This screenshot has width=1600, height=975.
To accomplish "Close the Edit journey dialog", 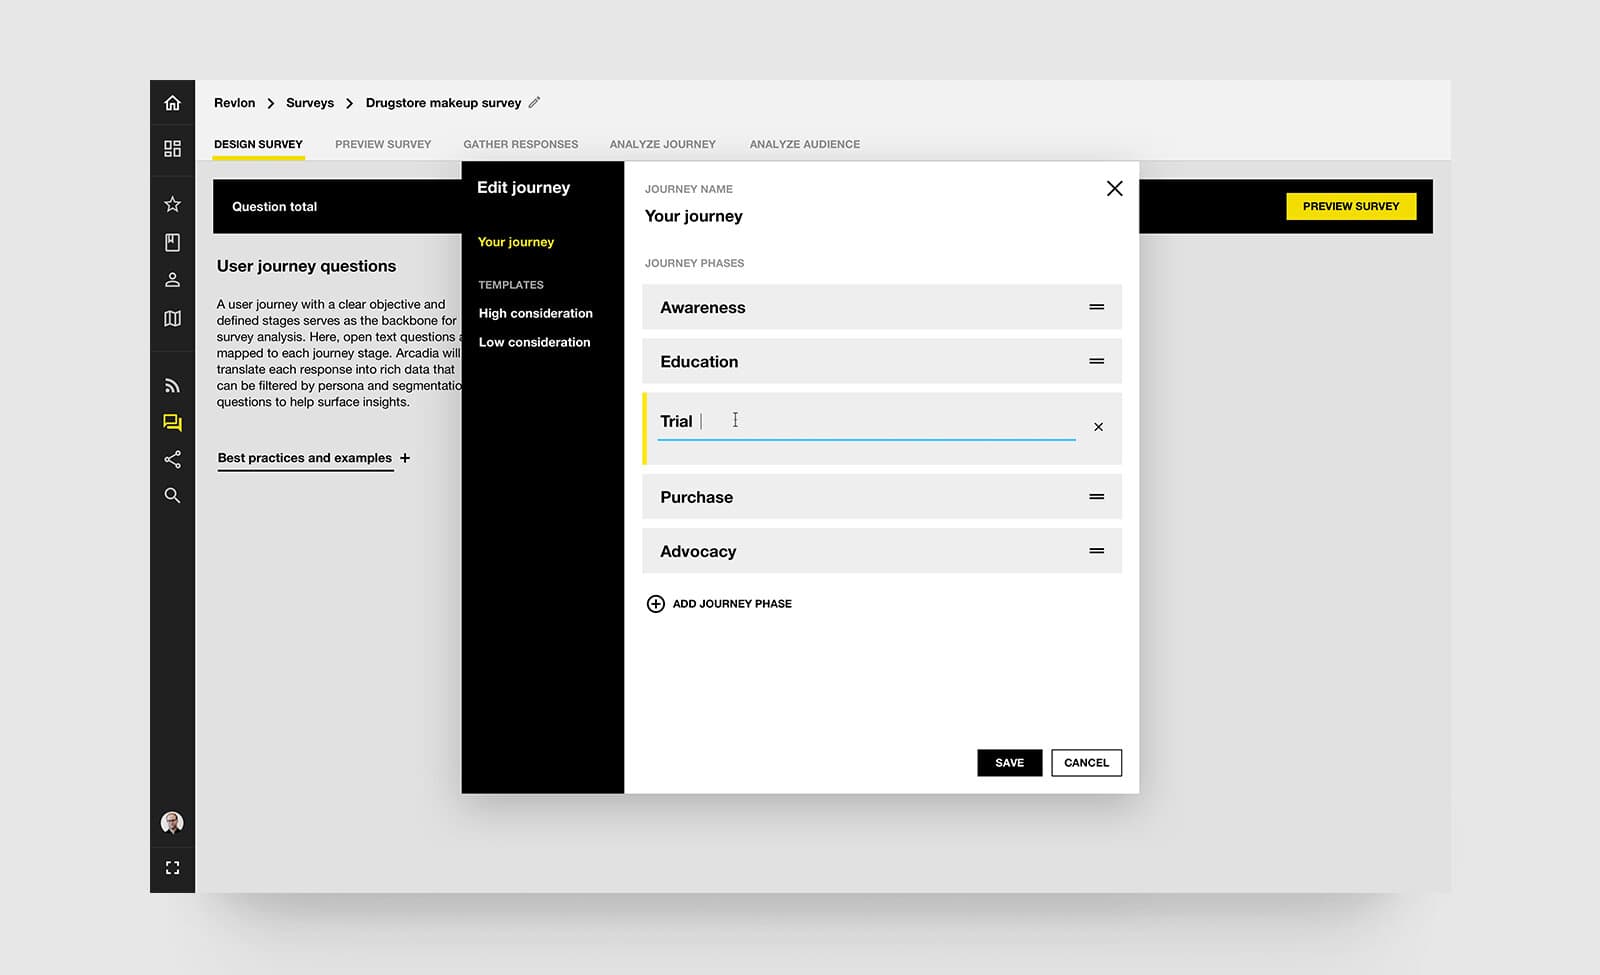I will [1114, 188].
